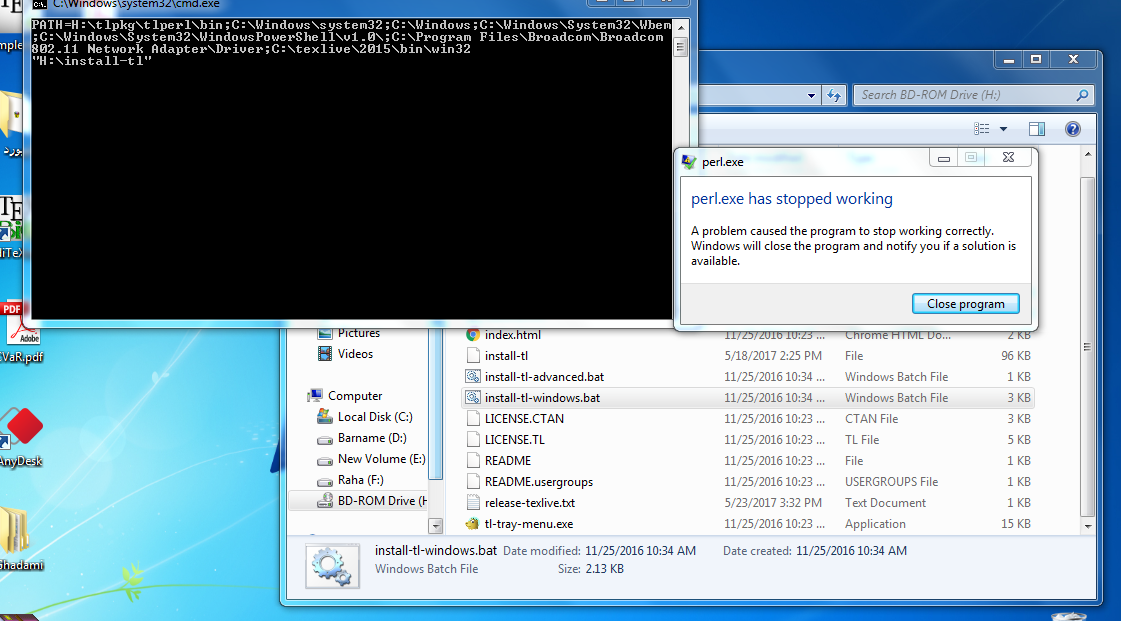This screenshot has width=1121, height=621.
Task: Click the magnifier icon in the search box
Action: pos(1082,95)
